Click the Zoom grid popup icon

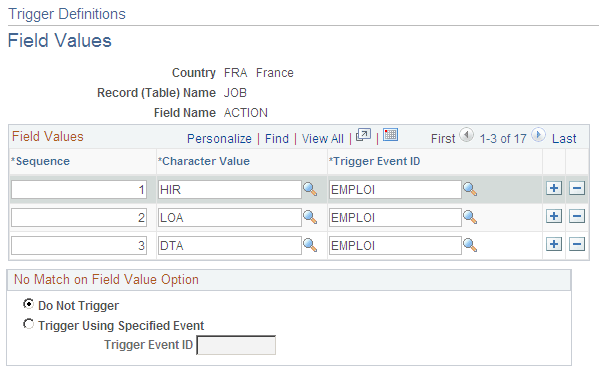pos(363,135)
